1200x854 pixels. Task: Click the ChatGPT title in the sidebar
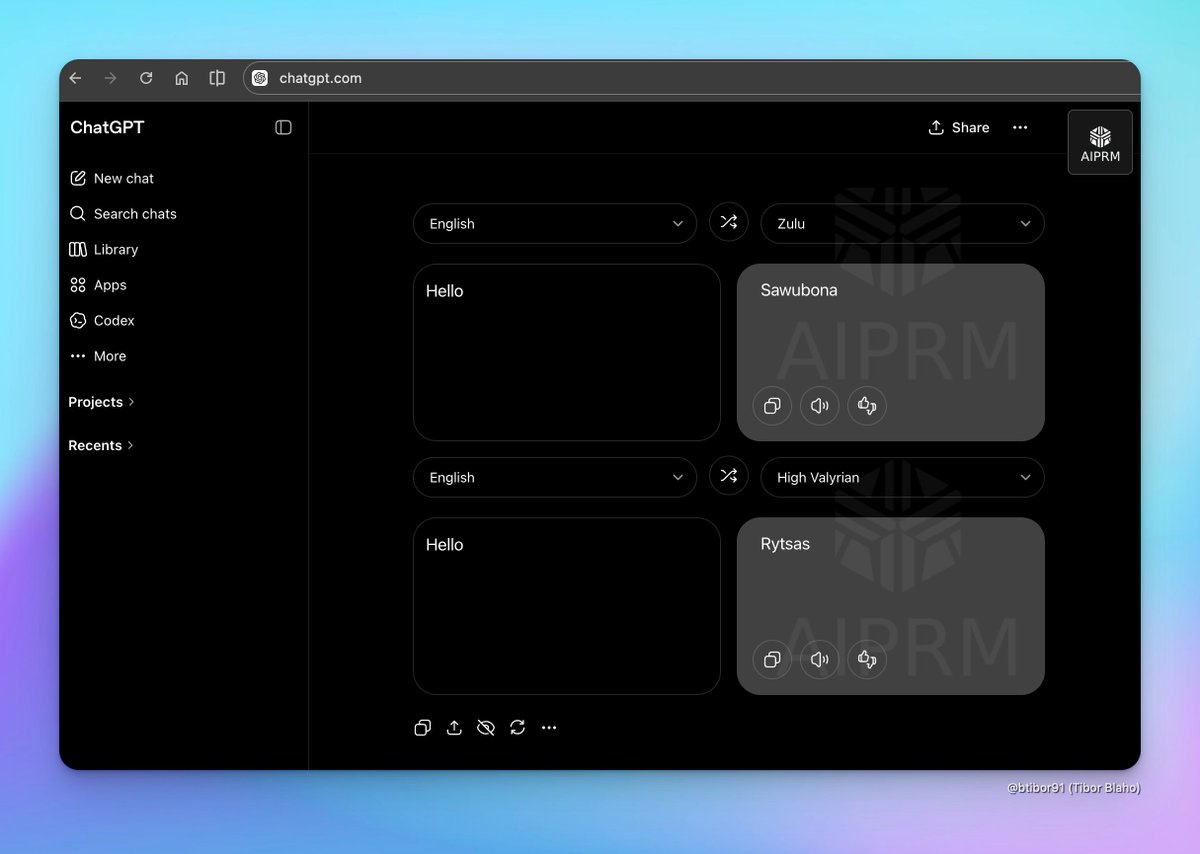(x=107, y=127)
